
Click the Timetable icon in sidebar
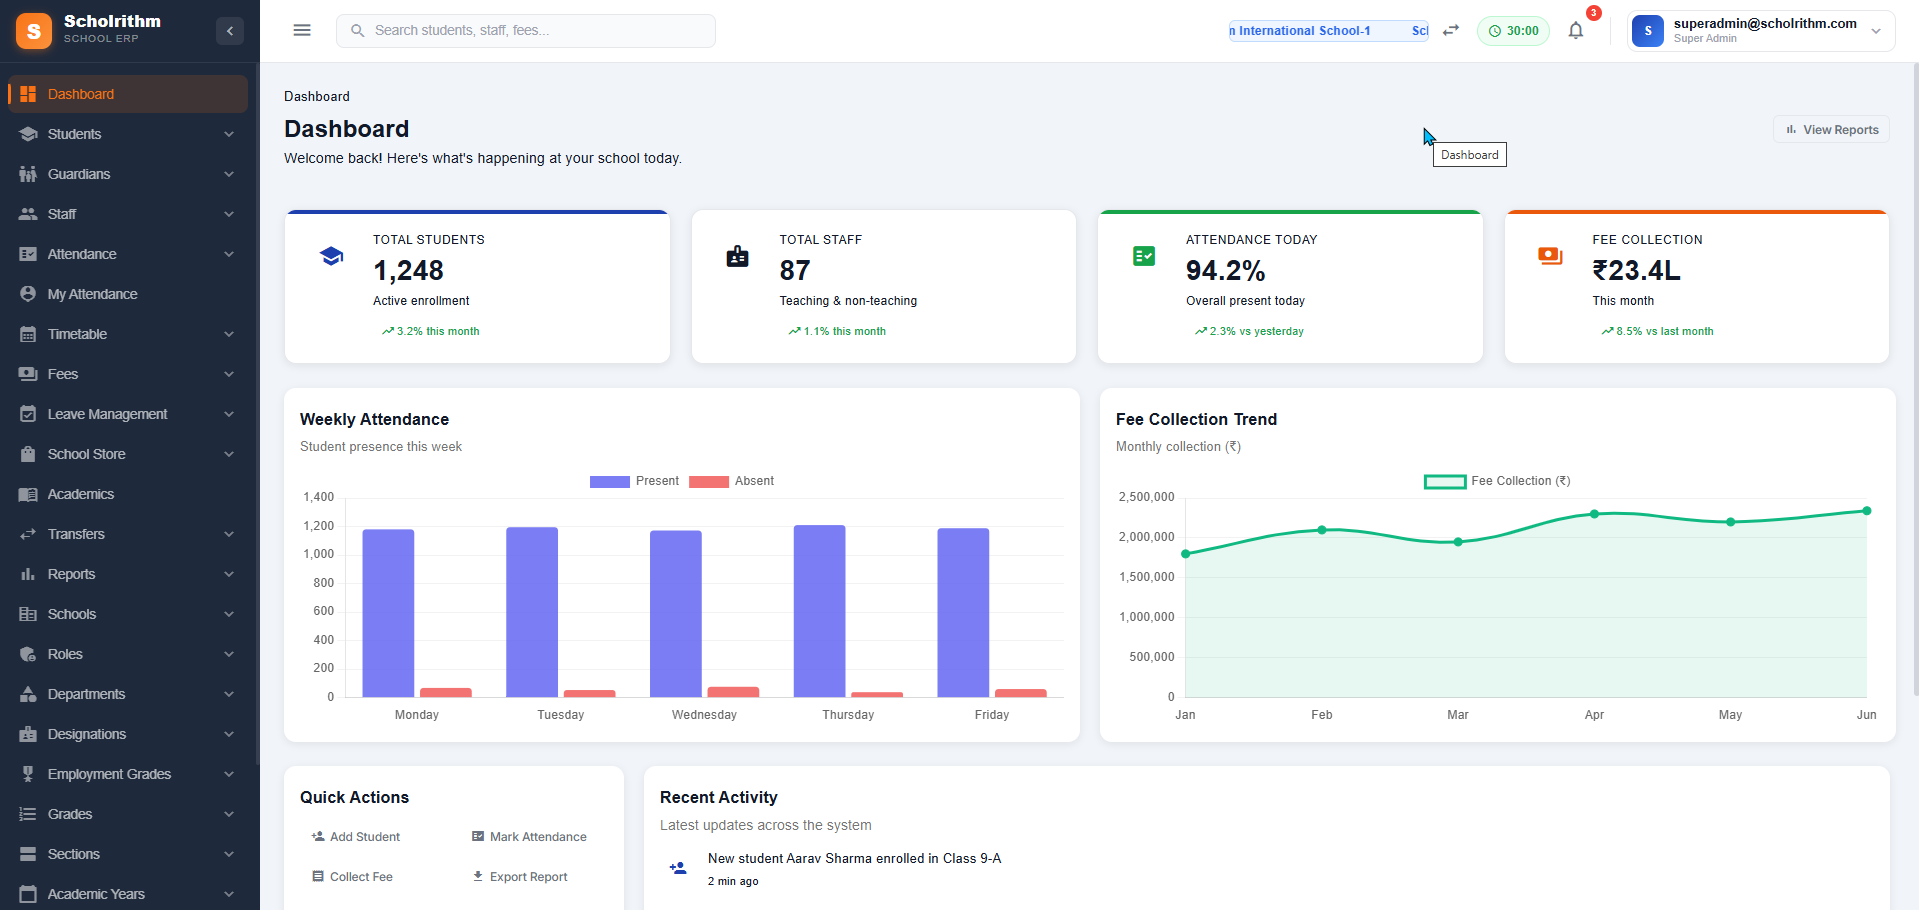[x=30, y=333]
